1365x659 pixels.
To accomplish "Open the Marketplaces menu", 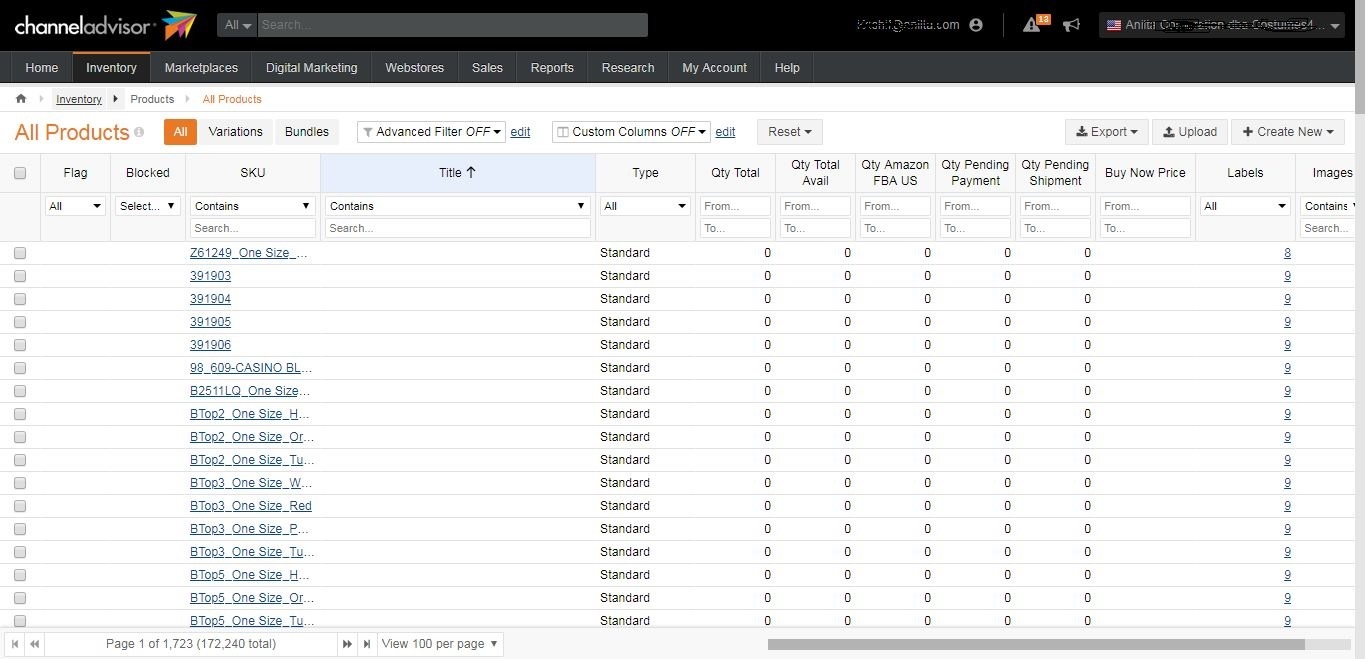I will (201, 68).
